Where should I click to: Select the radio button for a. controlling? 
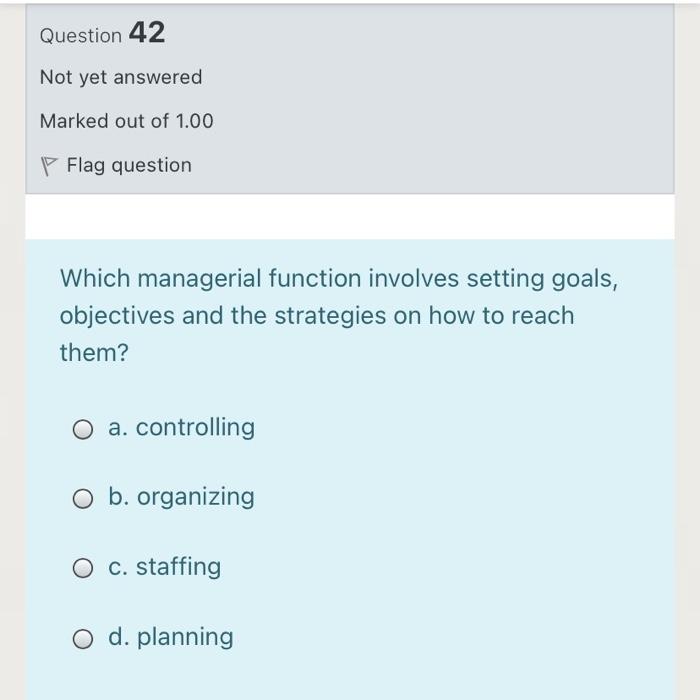(83, 430)
